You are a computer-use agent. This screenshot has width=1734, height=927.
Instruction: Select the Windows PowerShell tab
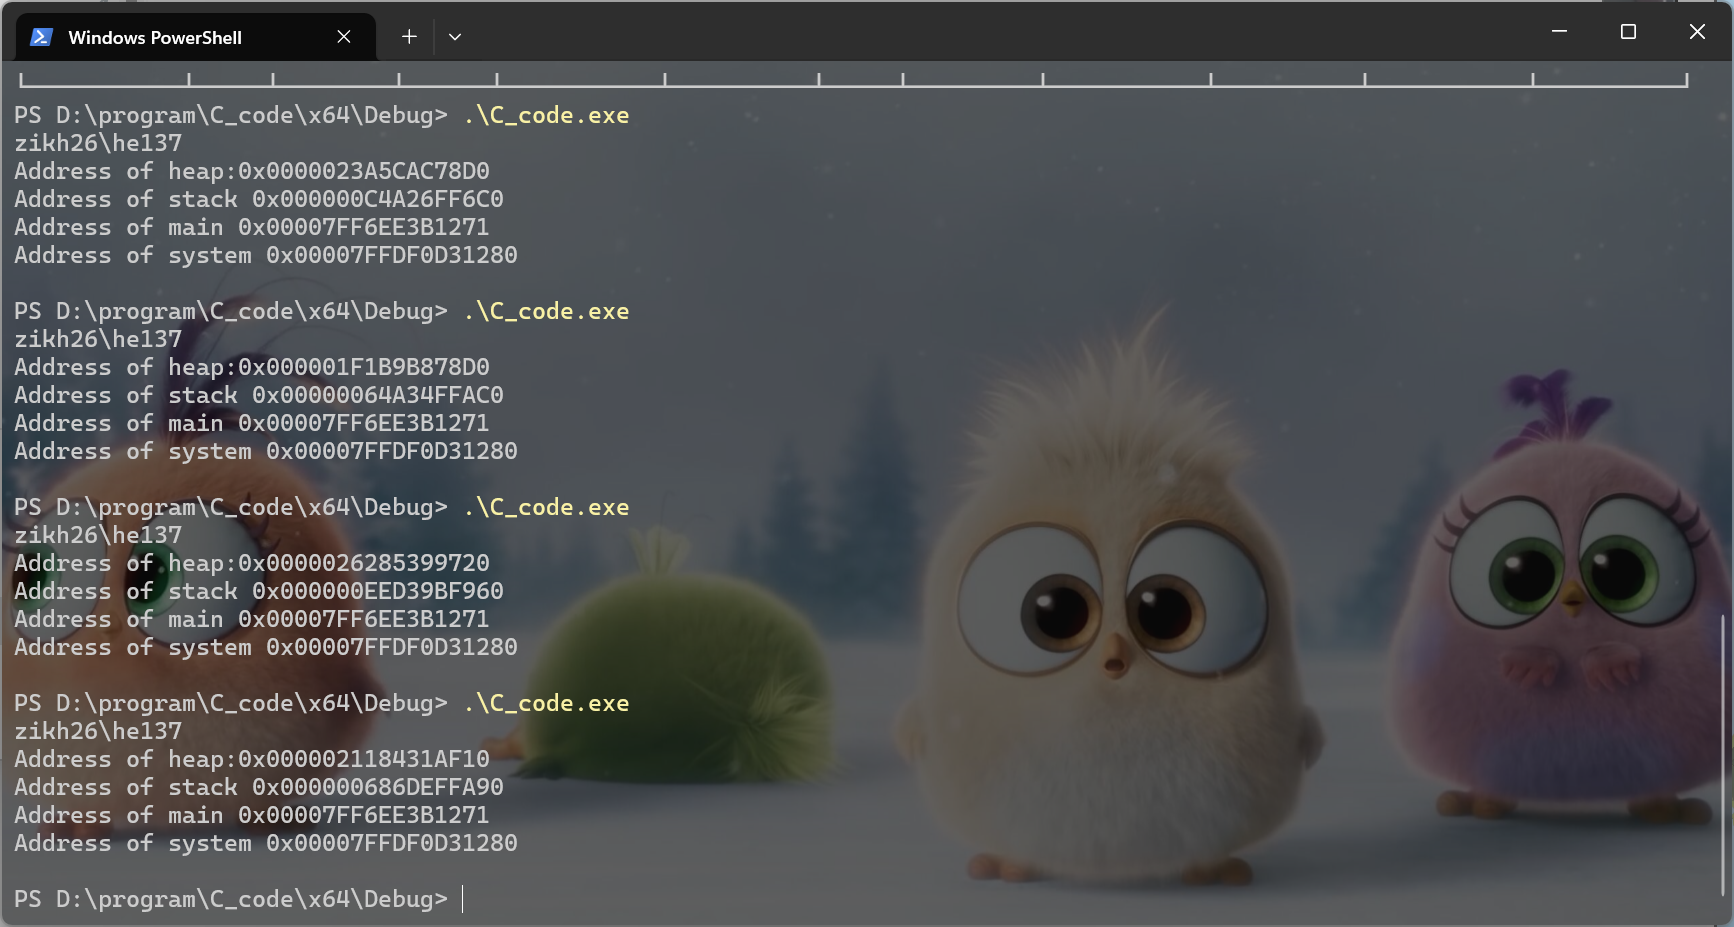click(196, 37)
